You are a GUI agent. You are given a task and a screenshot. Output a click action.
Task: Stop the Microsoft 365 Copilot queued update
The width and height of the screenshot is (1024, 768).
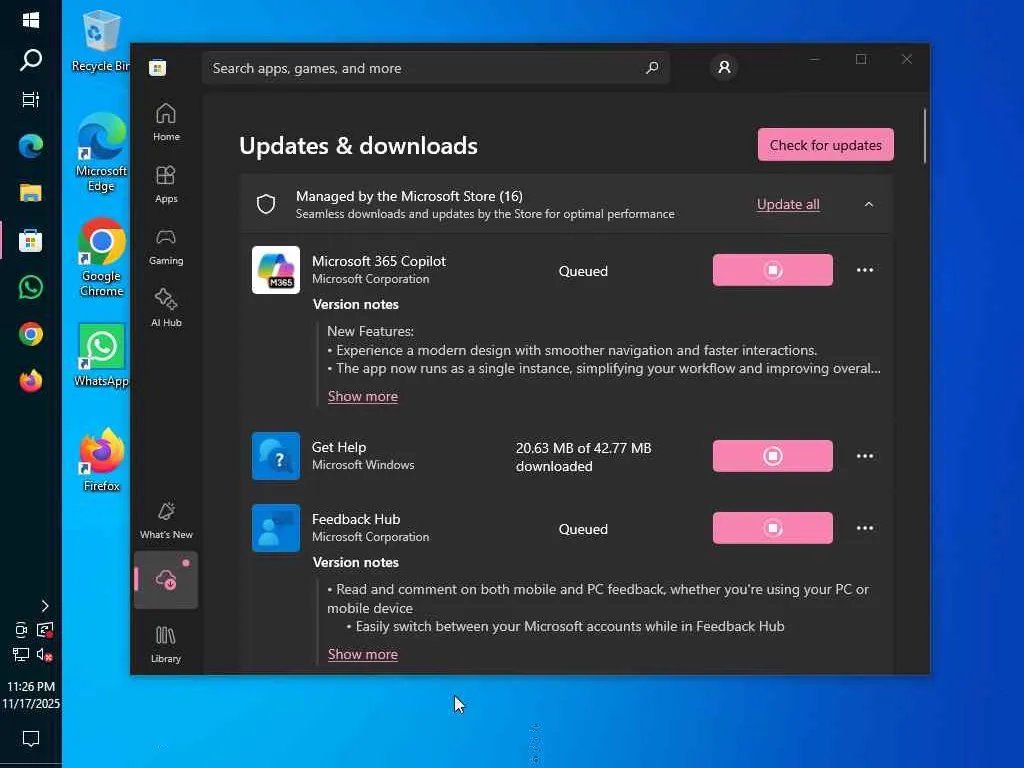point(773,270)
